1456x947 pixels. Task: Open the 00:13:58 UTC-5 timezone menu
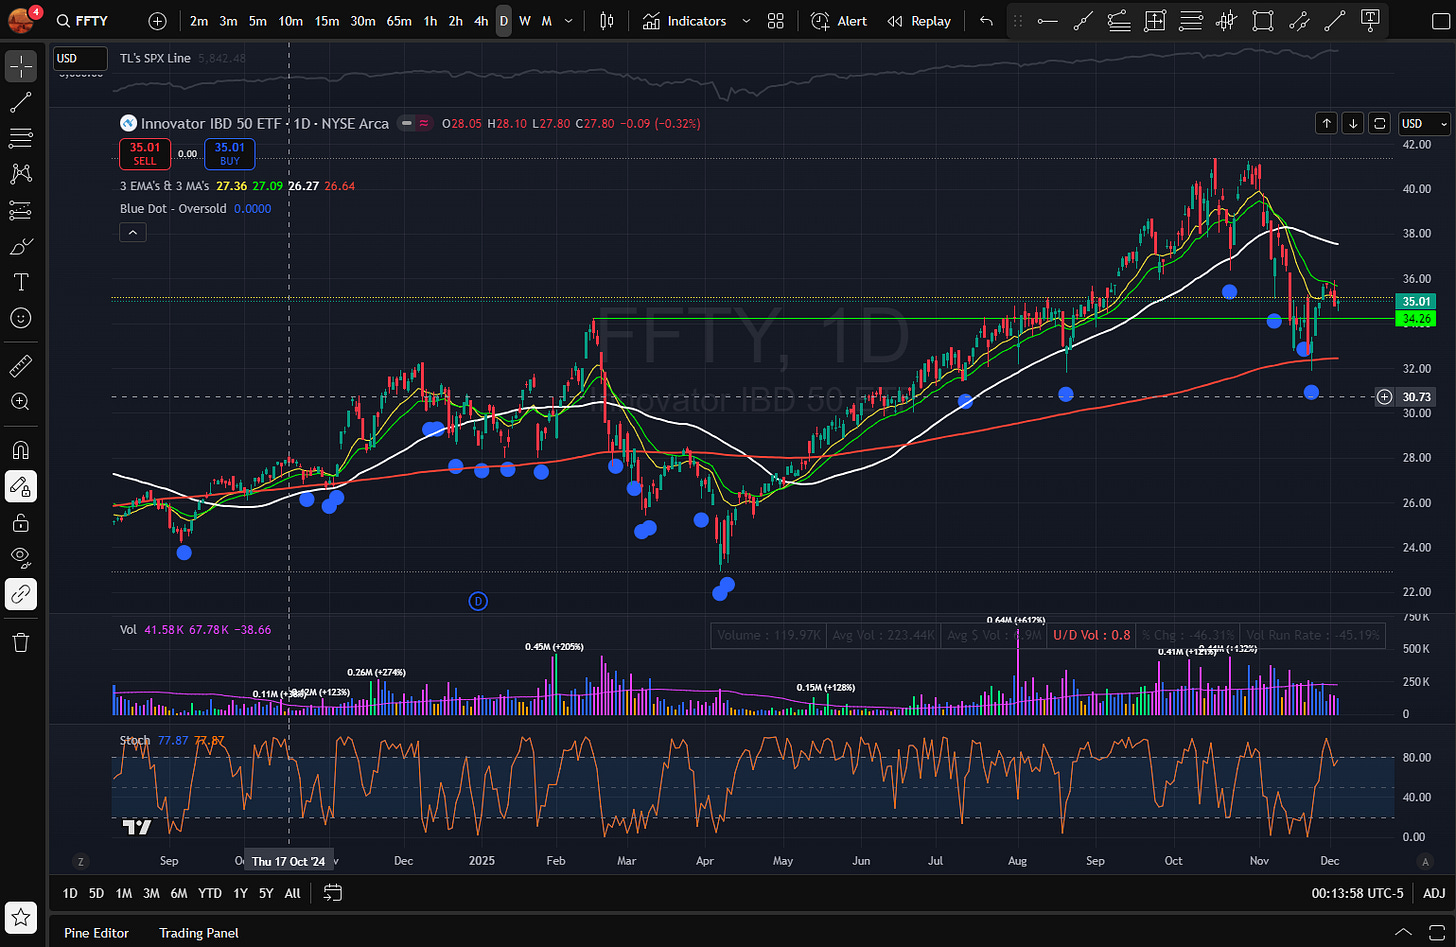point(1358,893)
